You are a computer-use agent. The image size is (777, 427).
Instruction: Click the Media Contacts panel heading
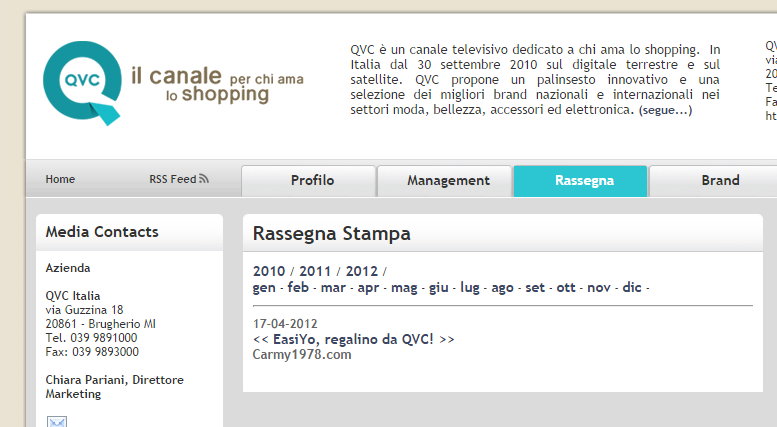click(102, 232)
